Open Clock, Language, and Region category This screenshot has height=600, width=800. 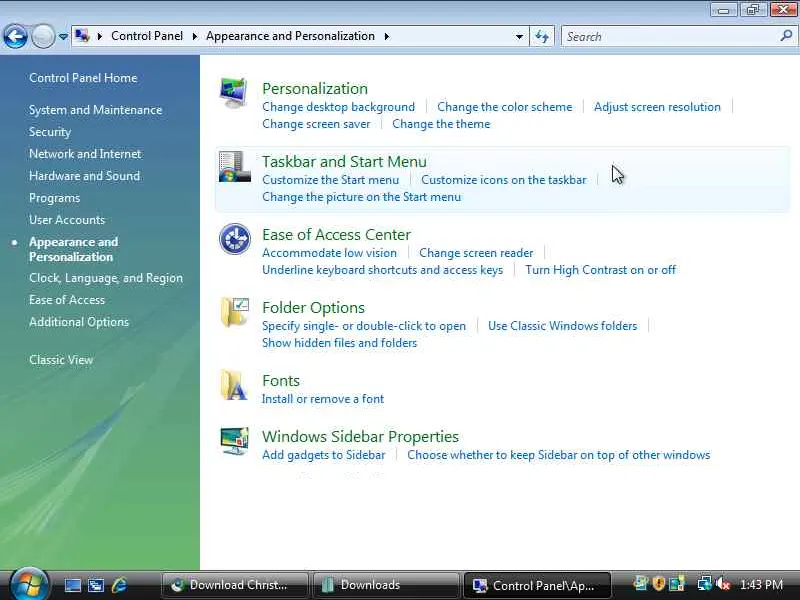(x=106, y=278)
